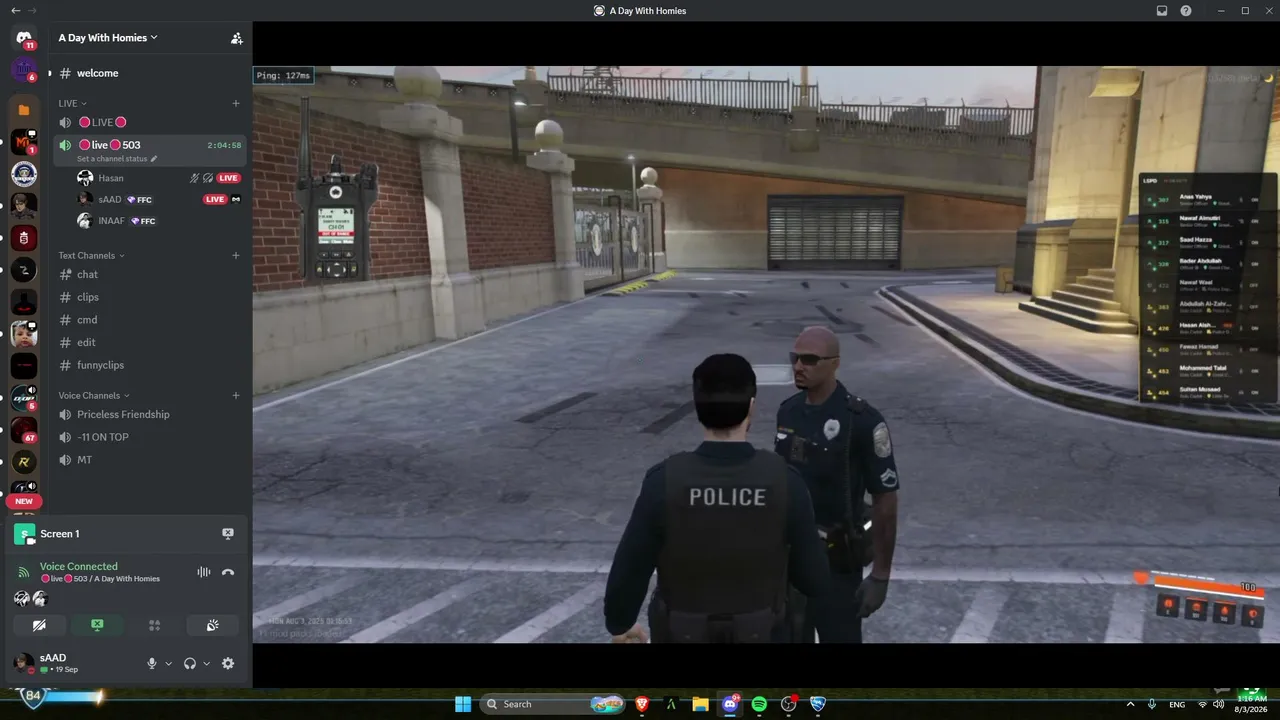This screenshot has width=1280, height=720.
Task: Open A Day With Homies server menu
Action: 109,38
